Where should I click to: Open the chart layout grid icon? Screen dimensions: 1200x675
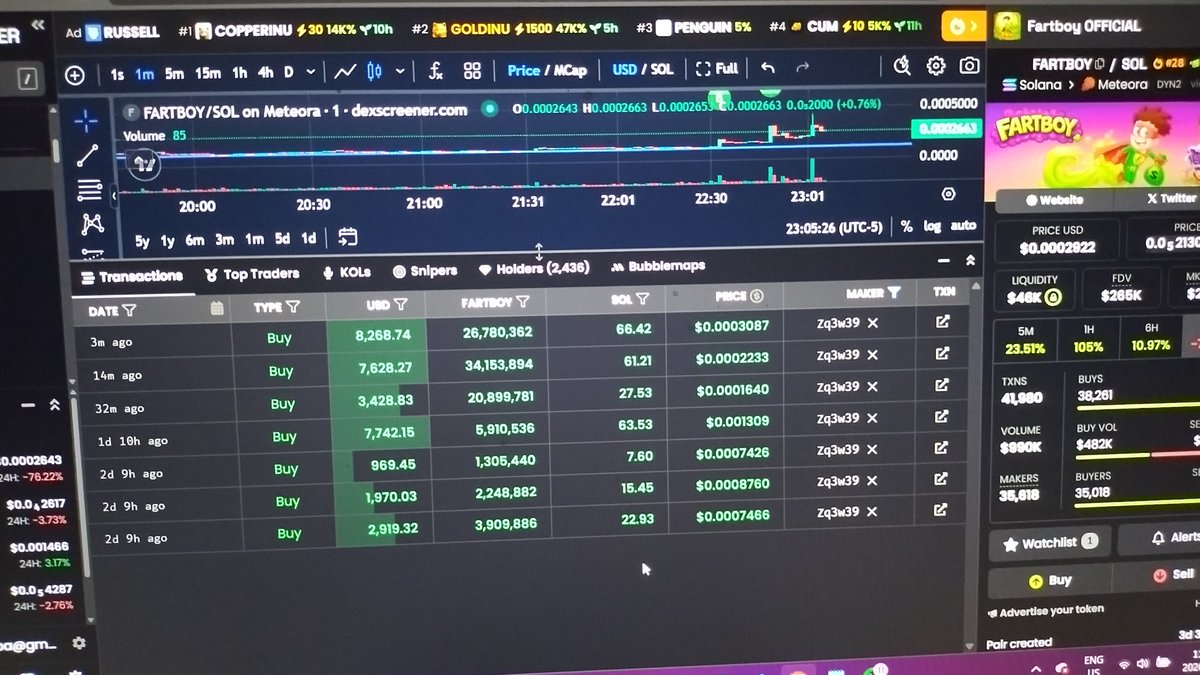tap(472, 70)
